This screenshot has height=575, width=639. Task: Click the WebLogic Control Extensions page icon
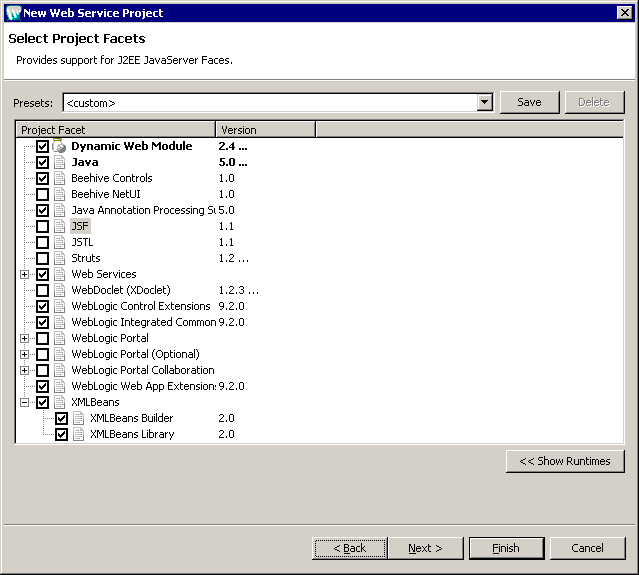pyautogui.click(x=59, y=306)
